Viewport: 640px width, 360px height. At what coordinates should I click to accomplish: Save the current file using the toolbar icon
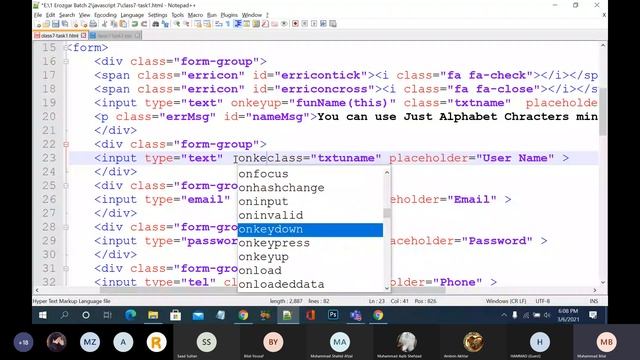pos(56,24)
